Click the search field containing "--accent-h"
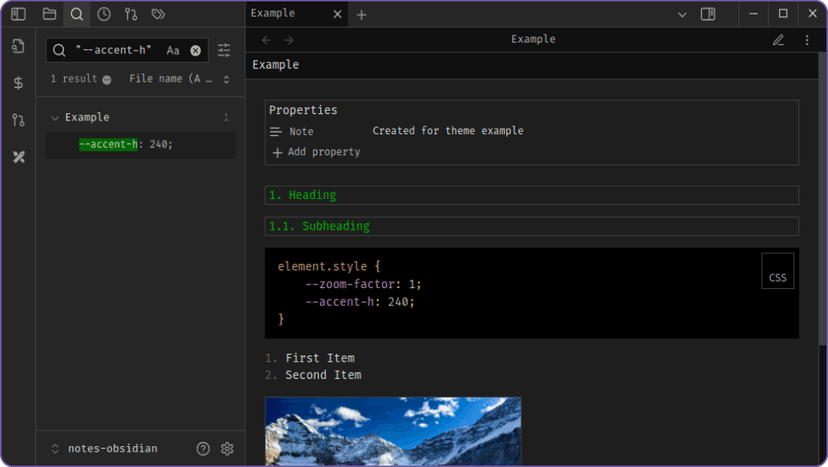828x467 pixels. (x=127, y=50)
